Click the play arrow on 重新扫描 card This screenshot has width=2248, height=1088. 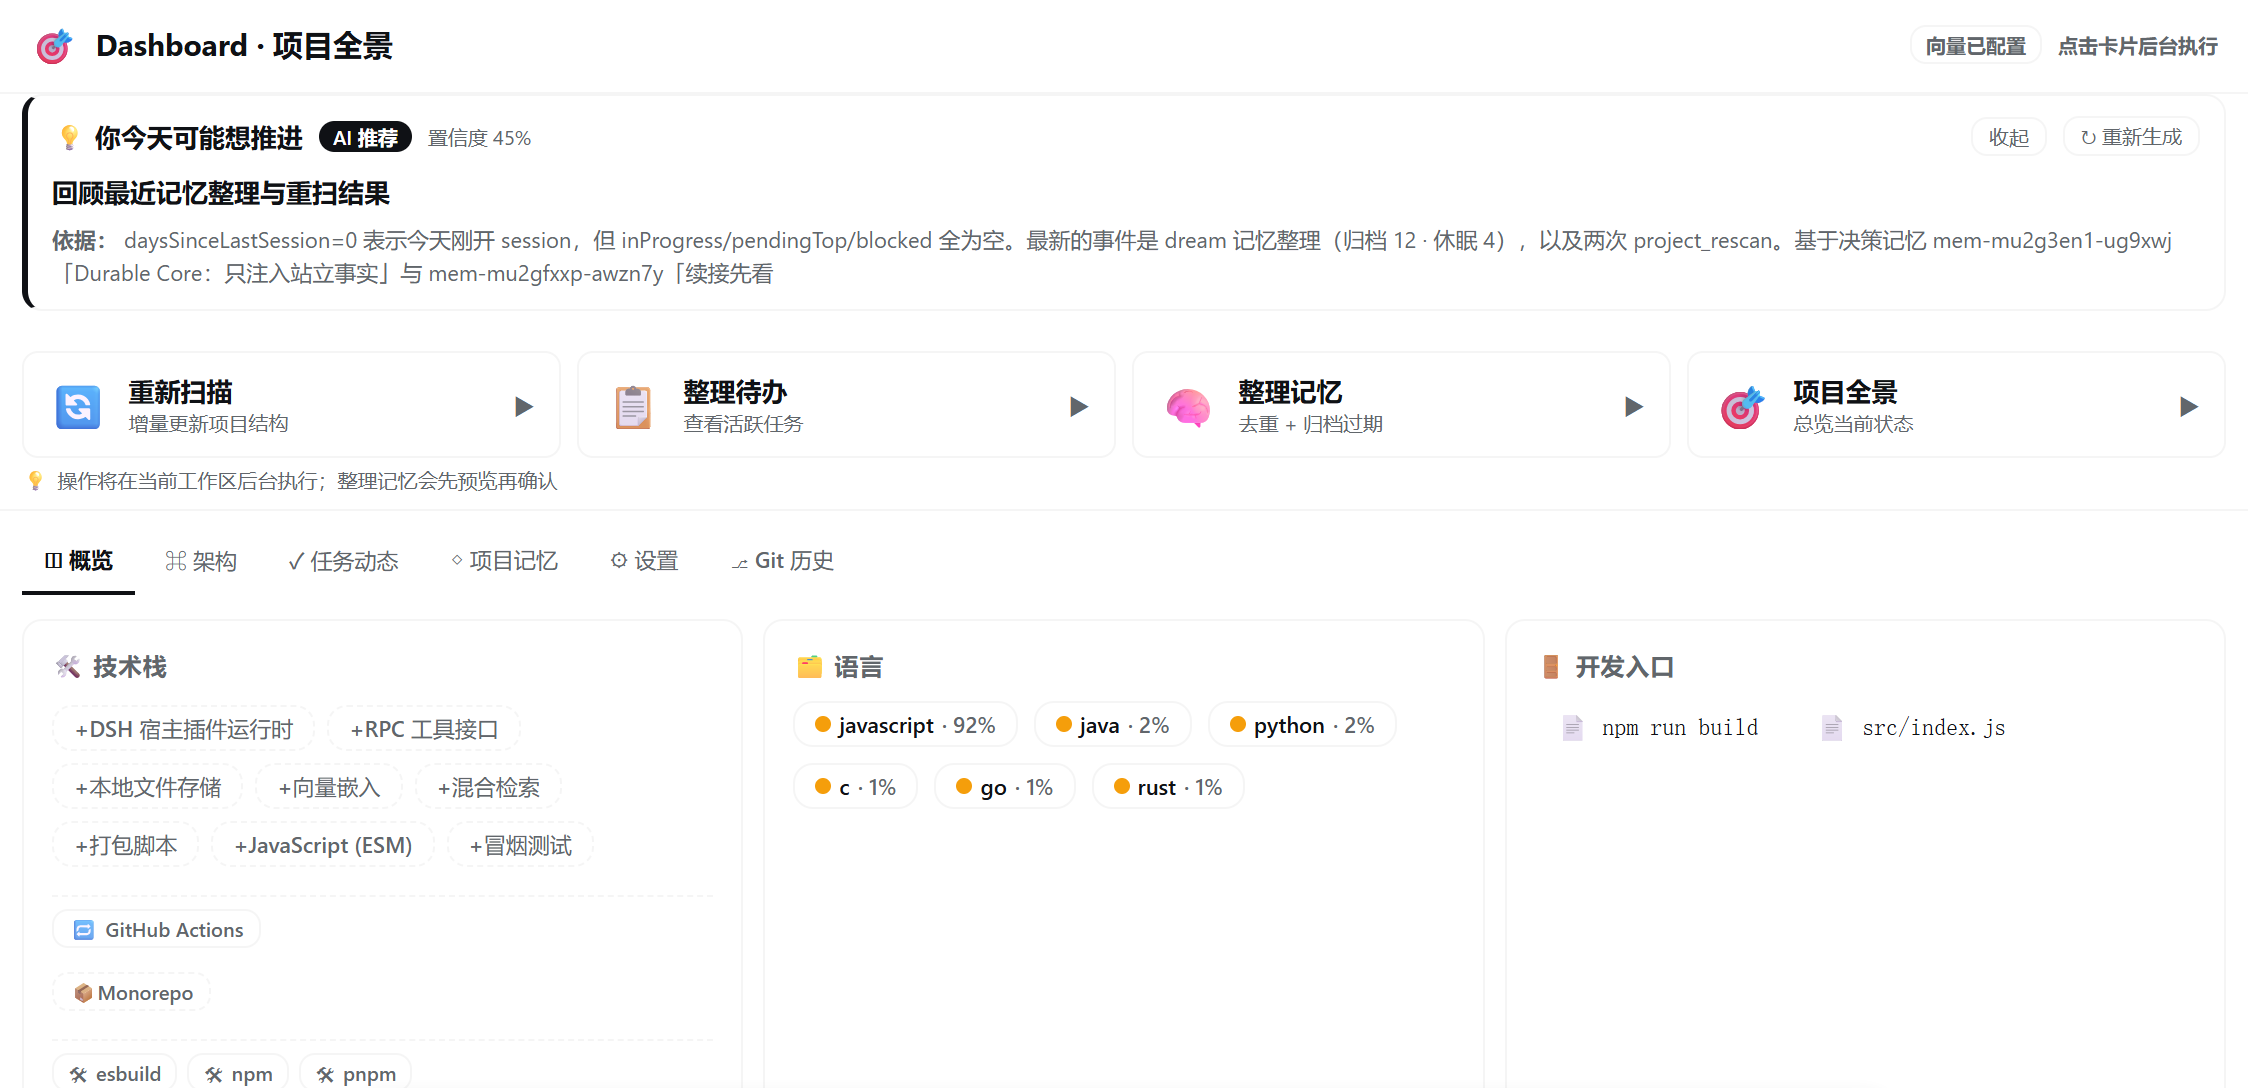pyautogui.click(x=524, y=407)
